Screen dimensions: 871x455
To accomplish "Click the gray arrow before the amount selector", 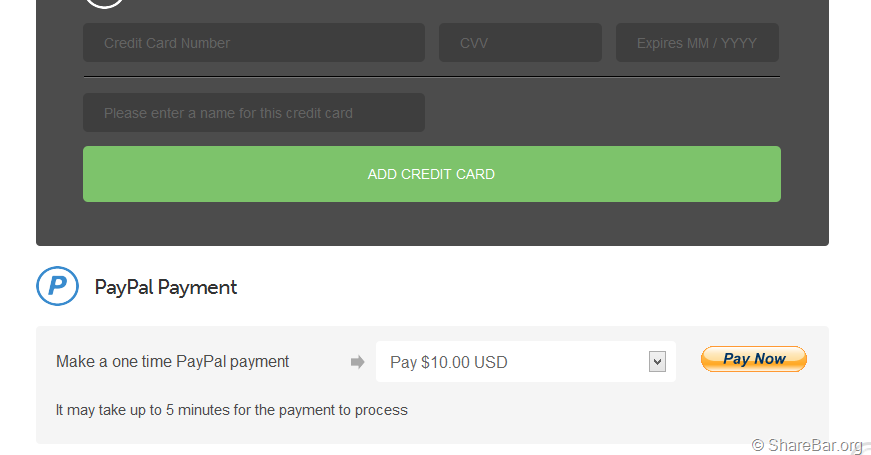I will (x=357, y=362).
